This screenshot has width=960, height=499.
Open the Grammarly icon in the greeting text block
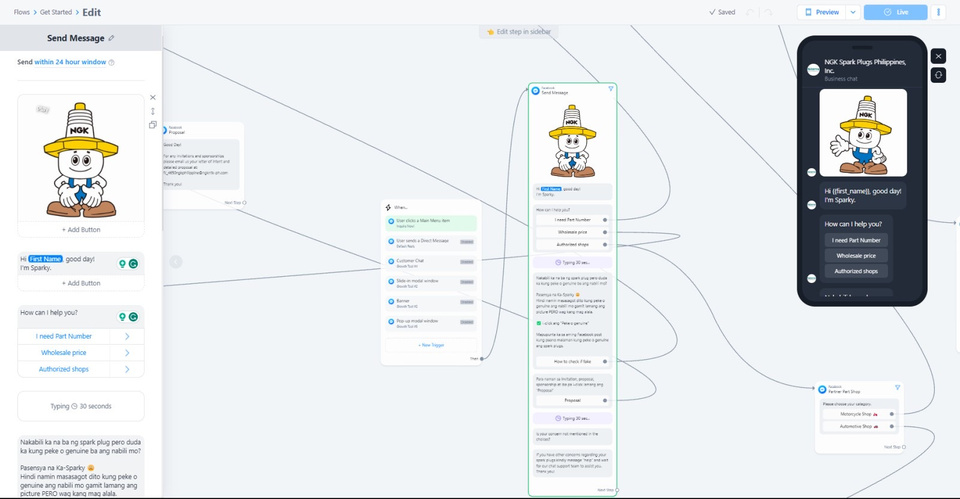(x=133, y=263)
